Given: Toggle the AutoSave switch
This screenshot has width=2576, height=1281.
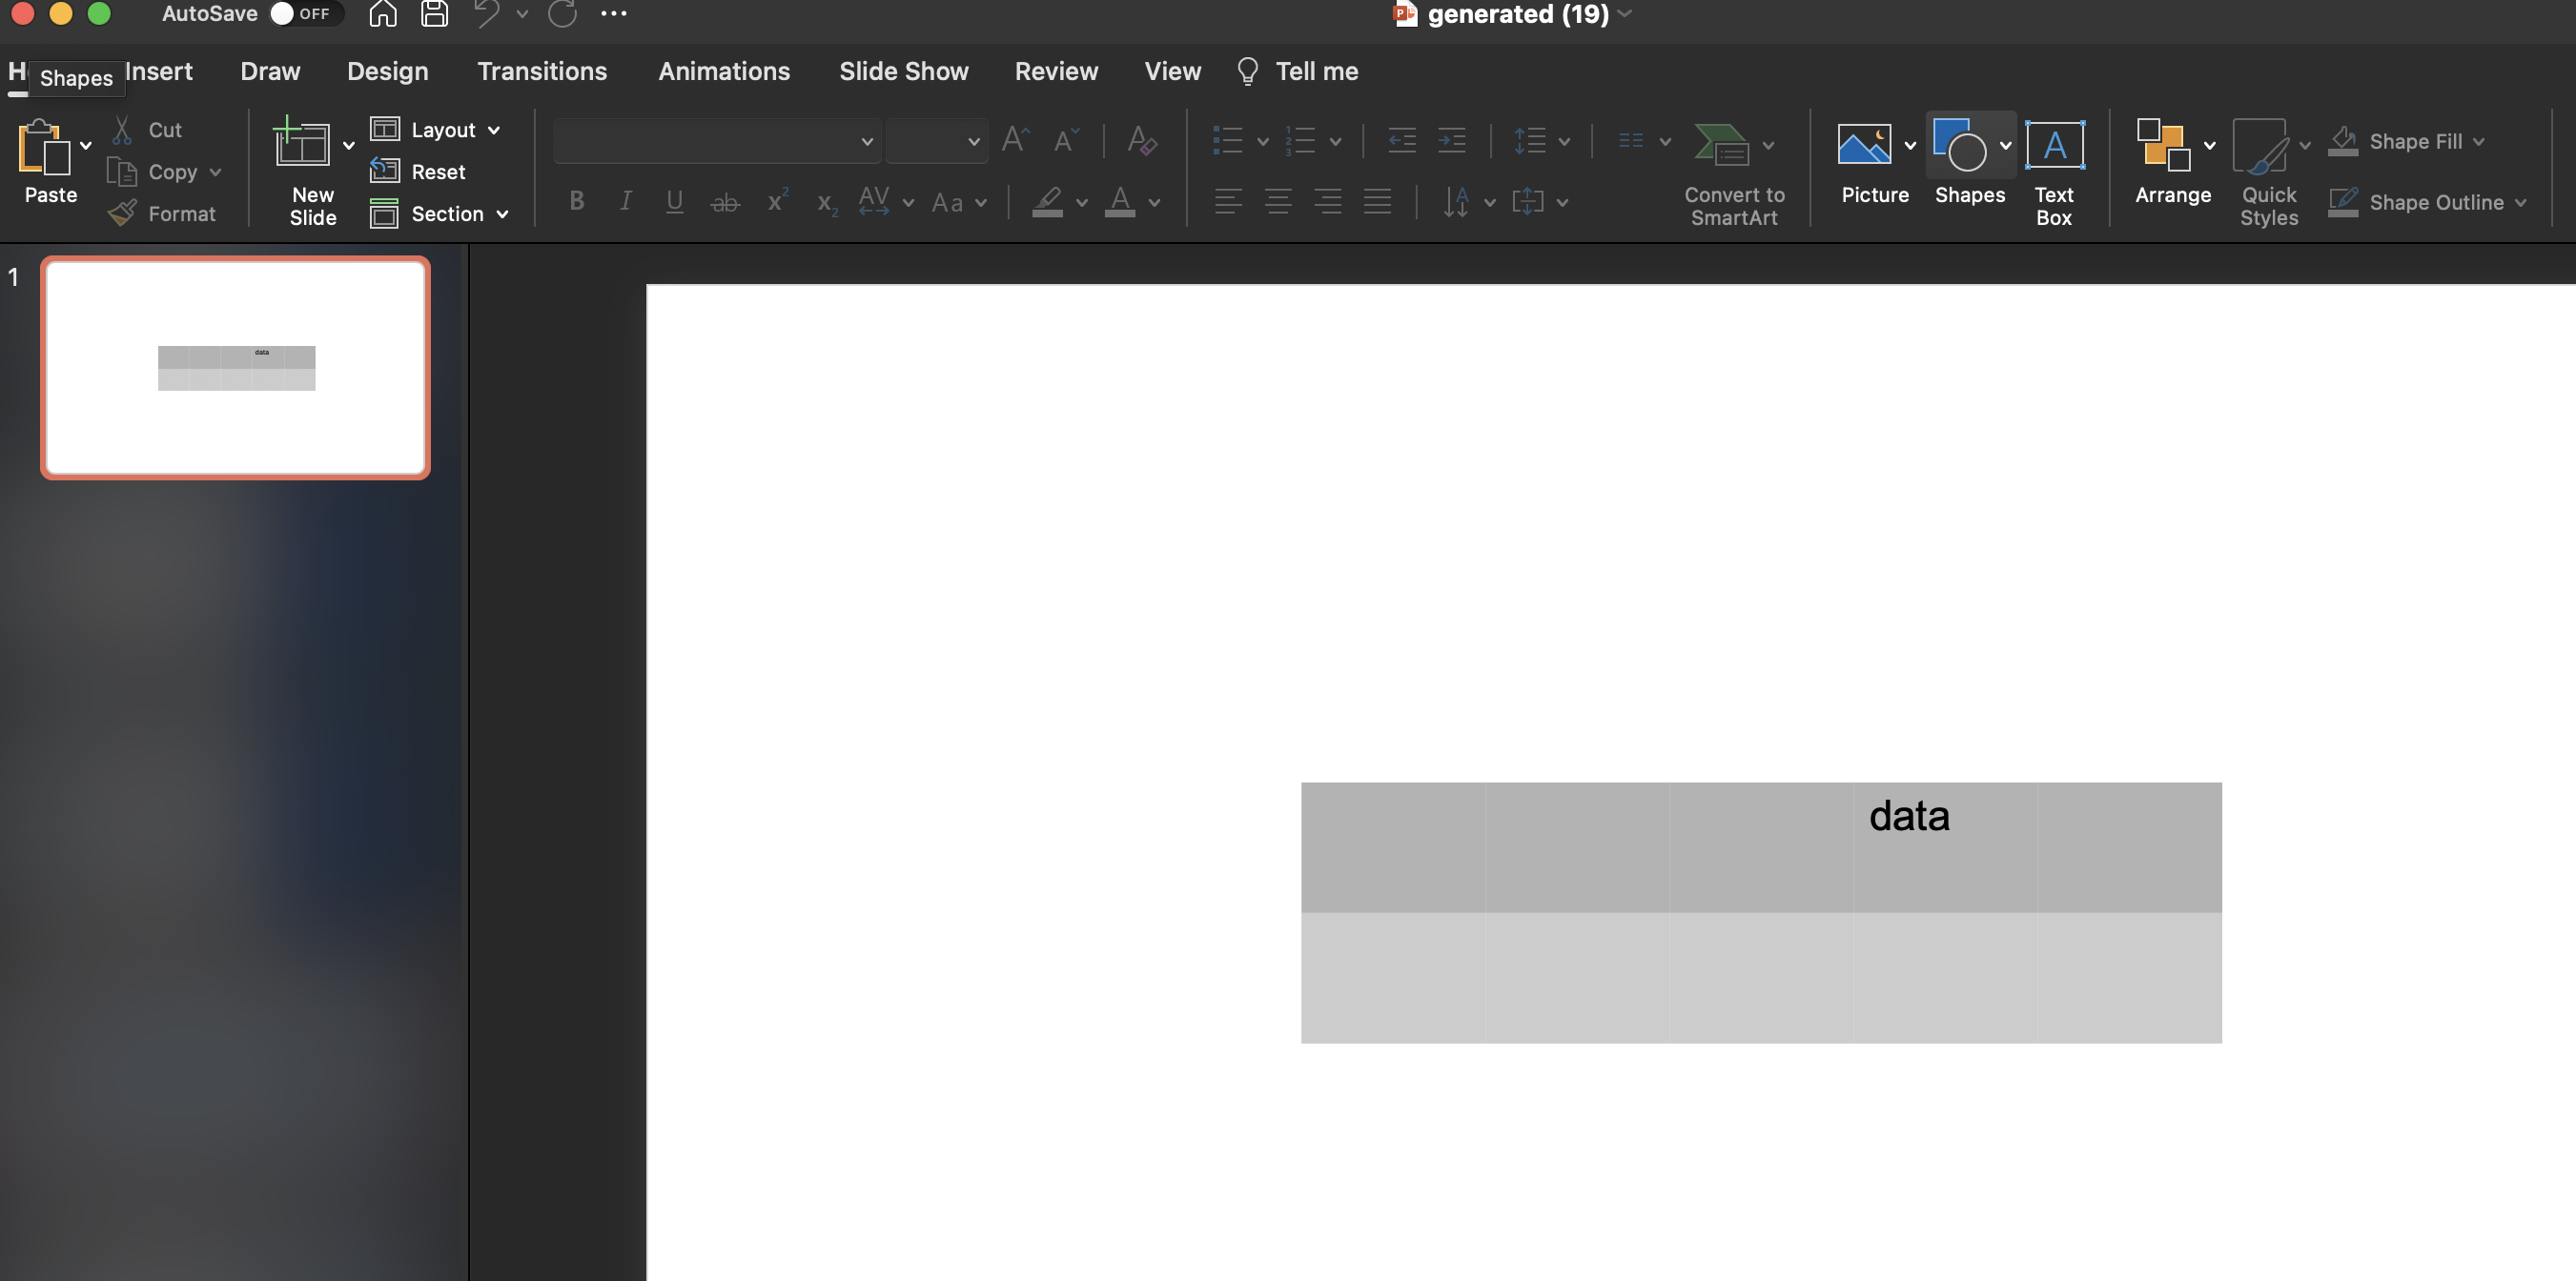Looking at the screenshot, I should (x=283, y=14).
